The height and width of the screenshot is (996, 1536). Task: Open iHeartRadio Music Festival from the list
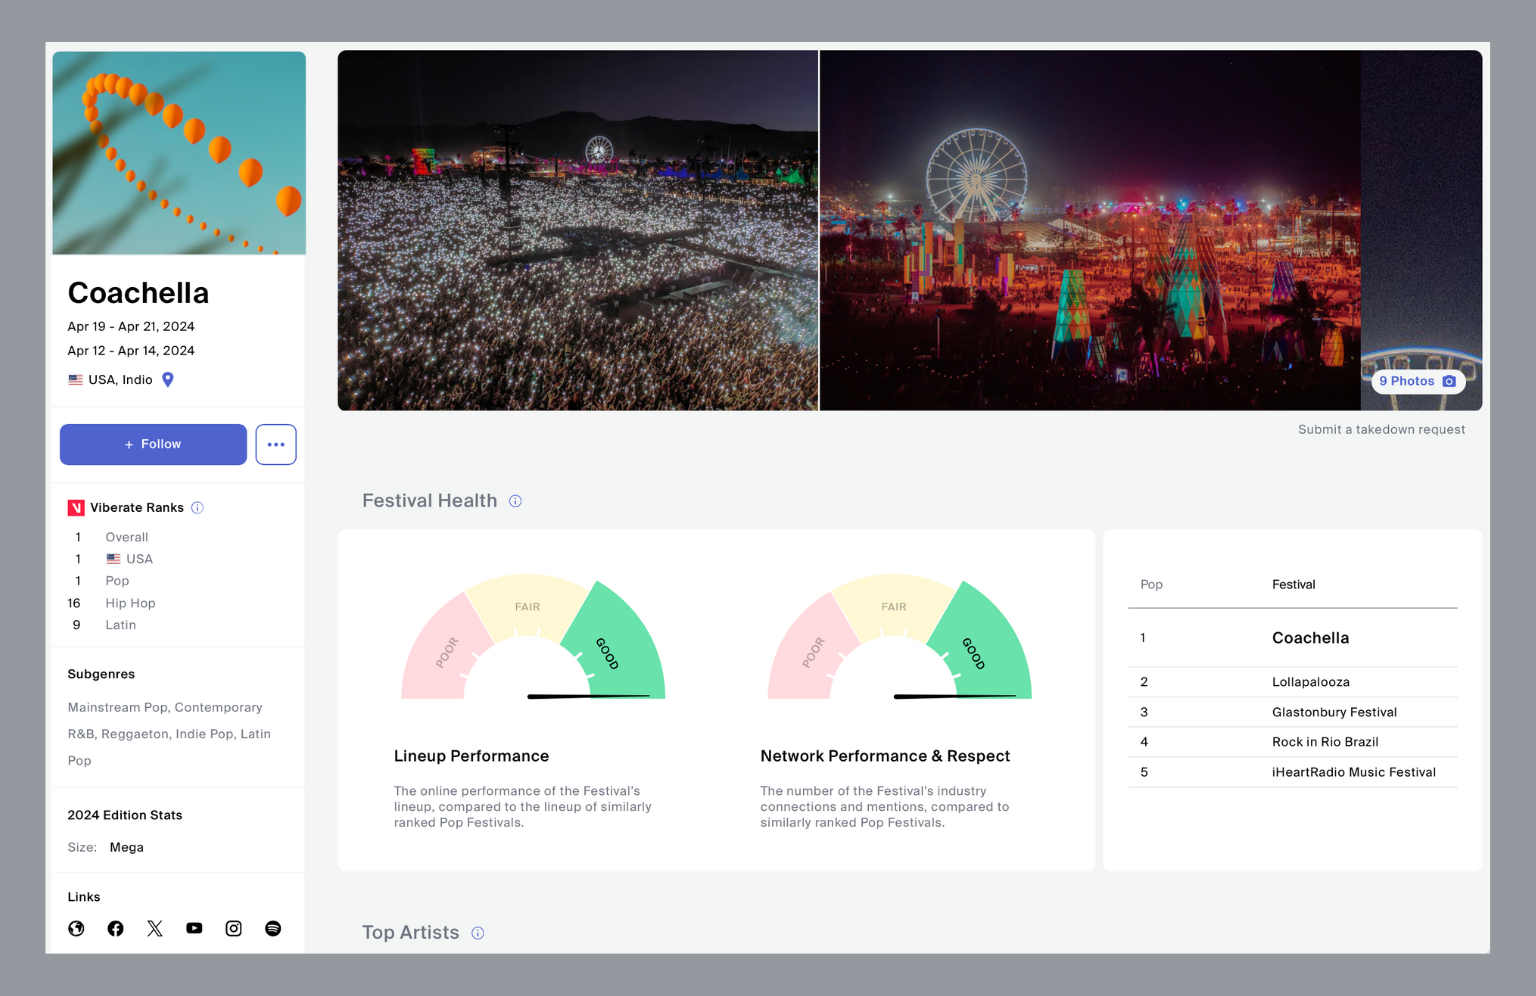[x=1353, y=772]
